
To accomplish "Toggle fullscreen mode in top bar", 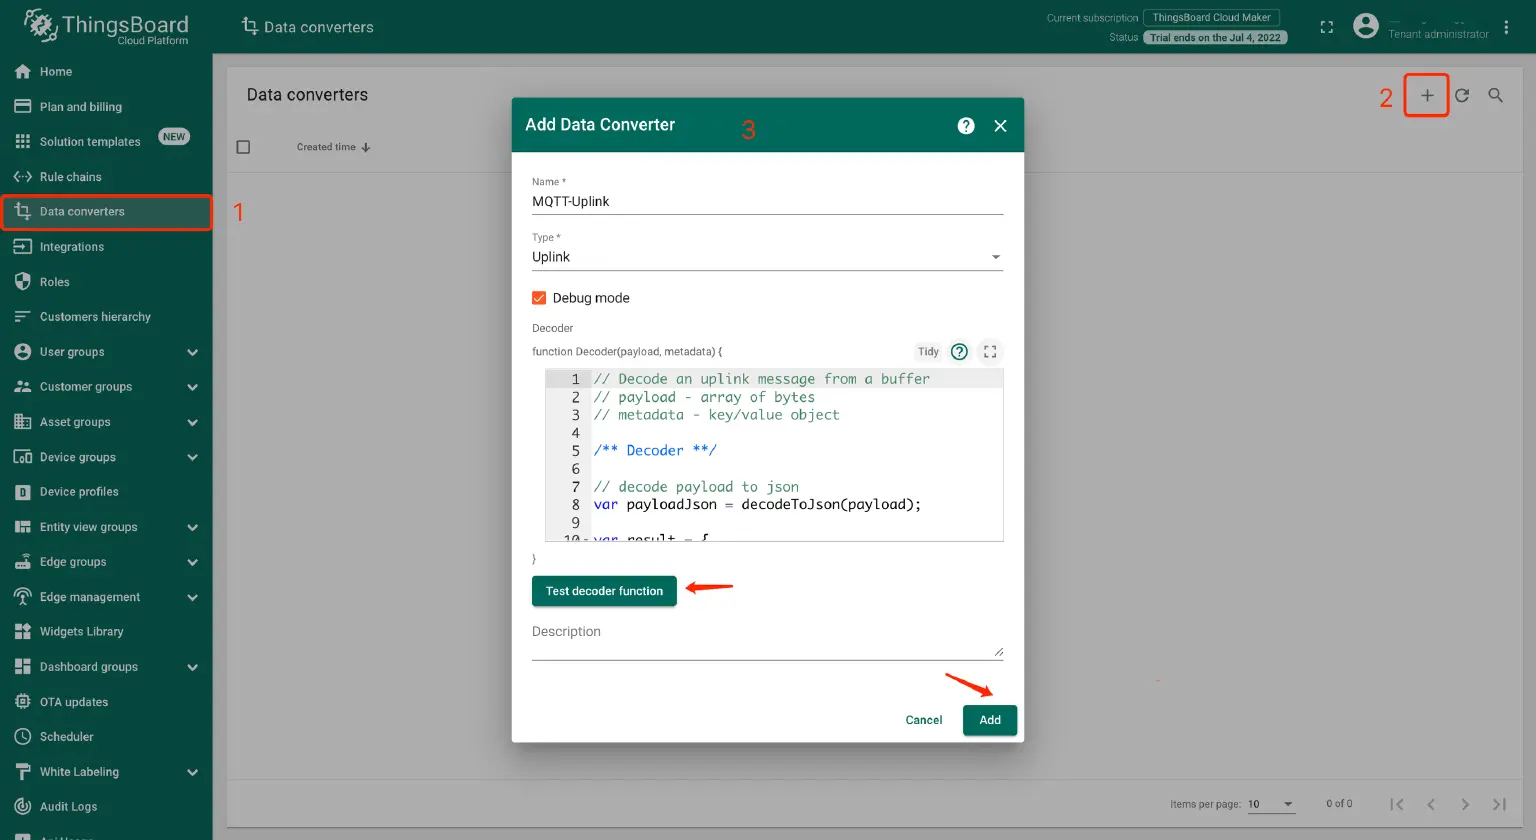I will point(1326,27).
